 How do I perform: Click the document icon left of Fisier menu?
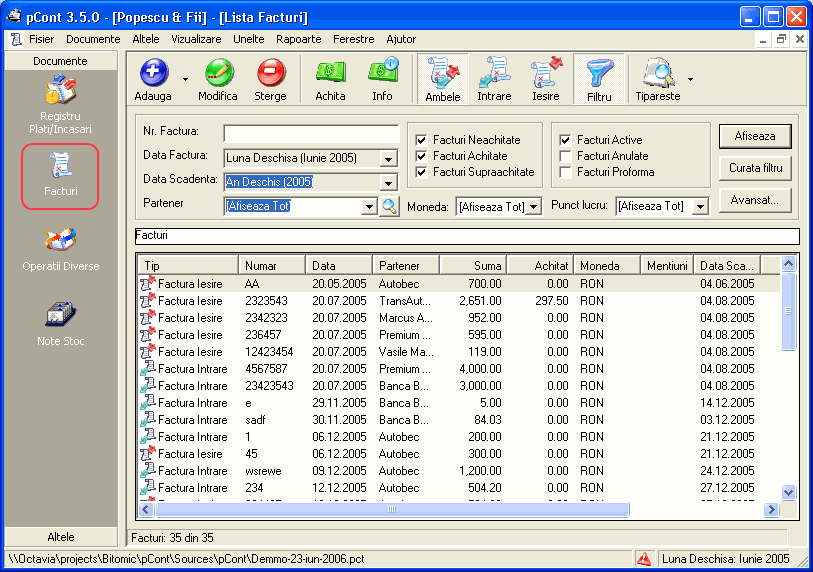[16, 39]
